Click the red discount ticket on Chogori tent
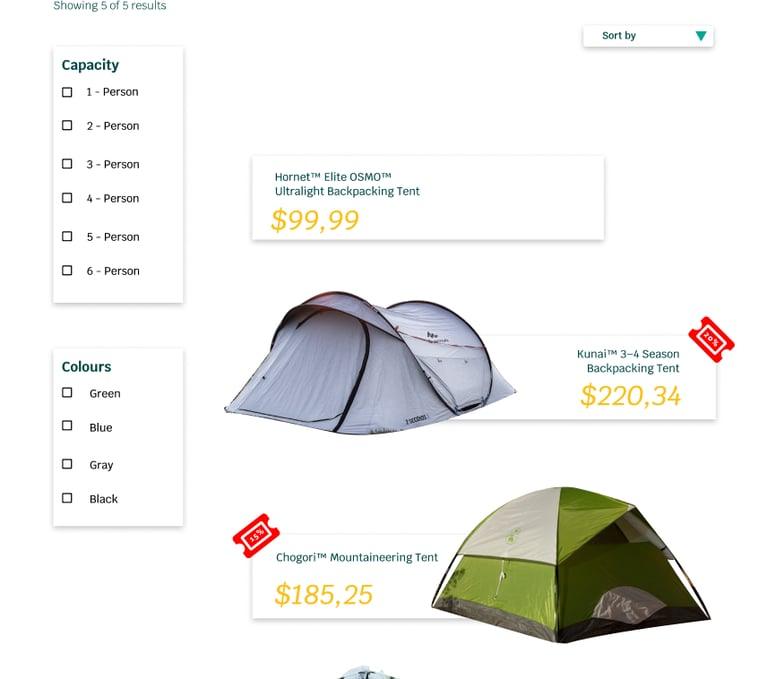Screen dimensions: 776x679 256,536
